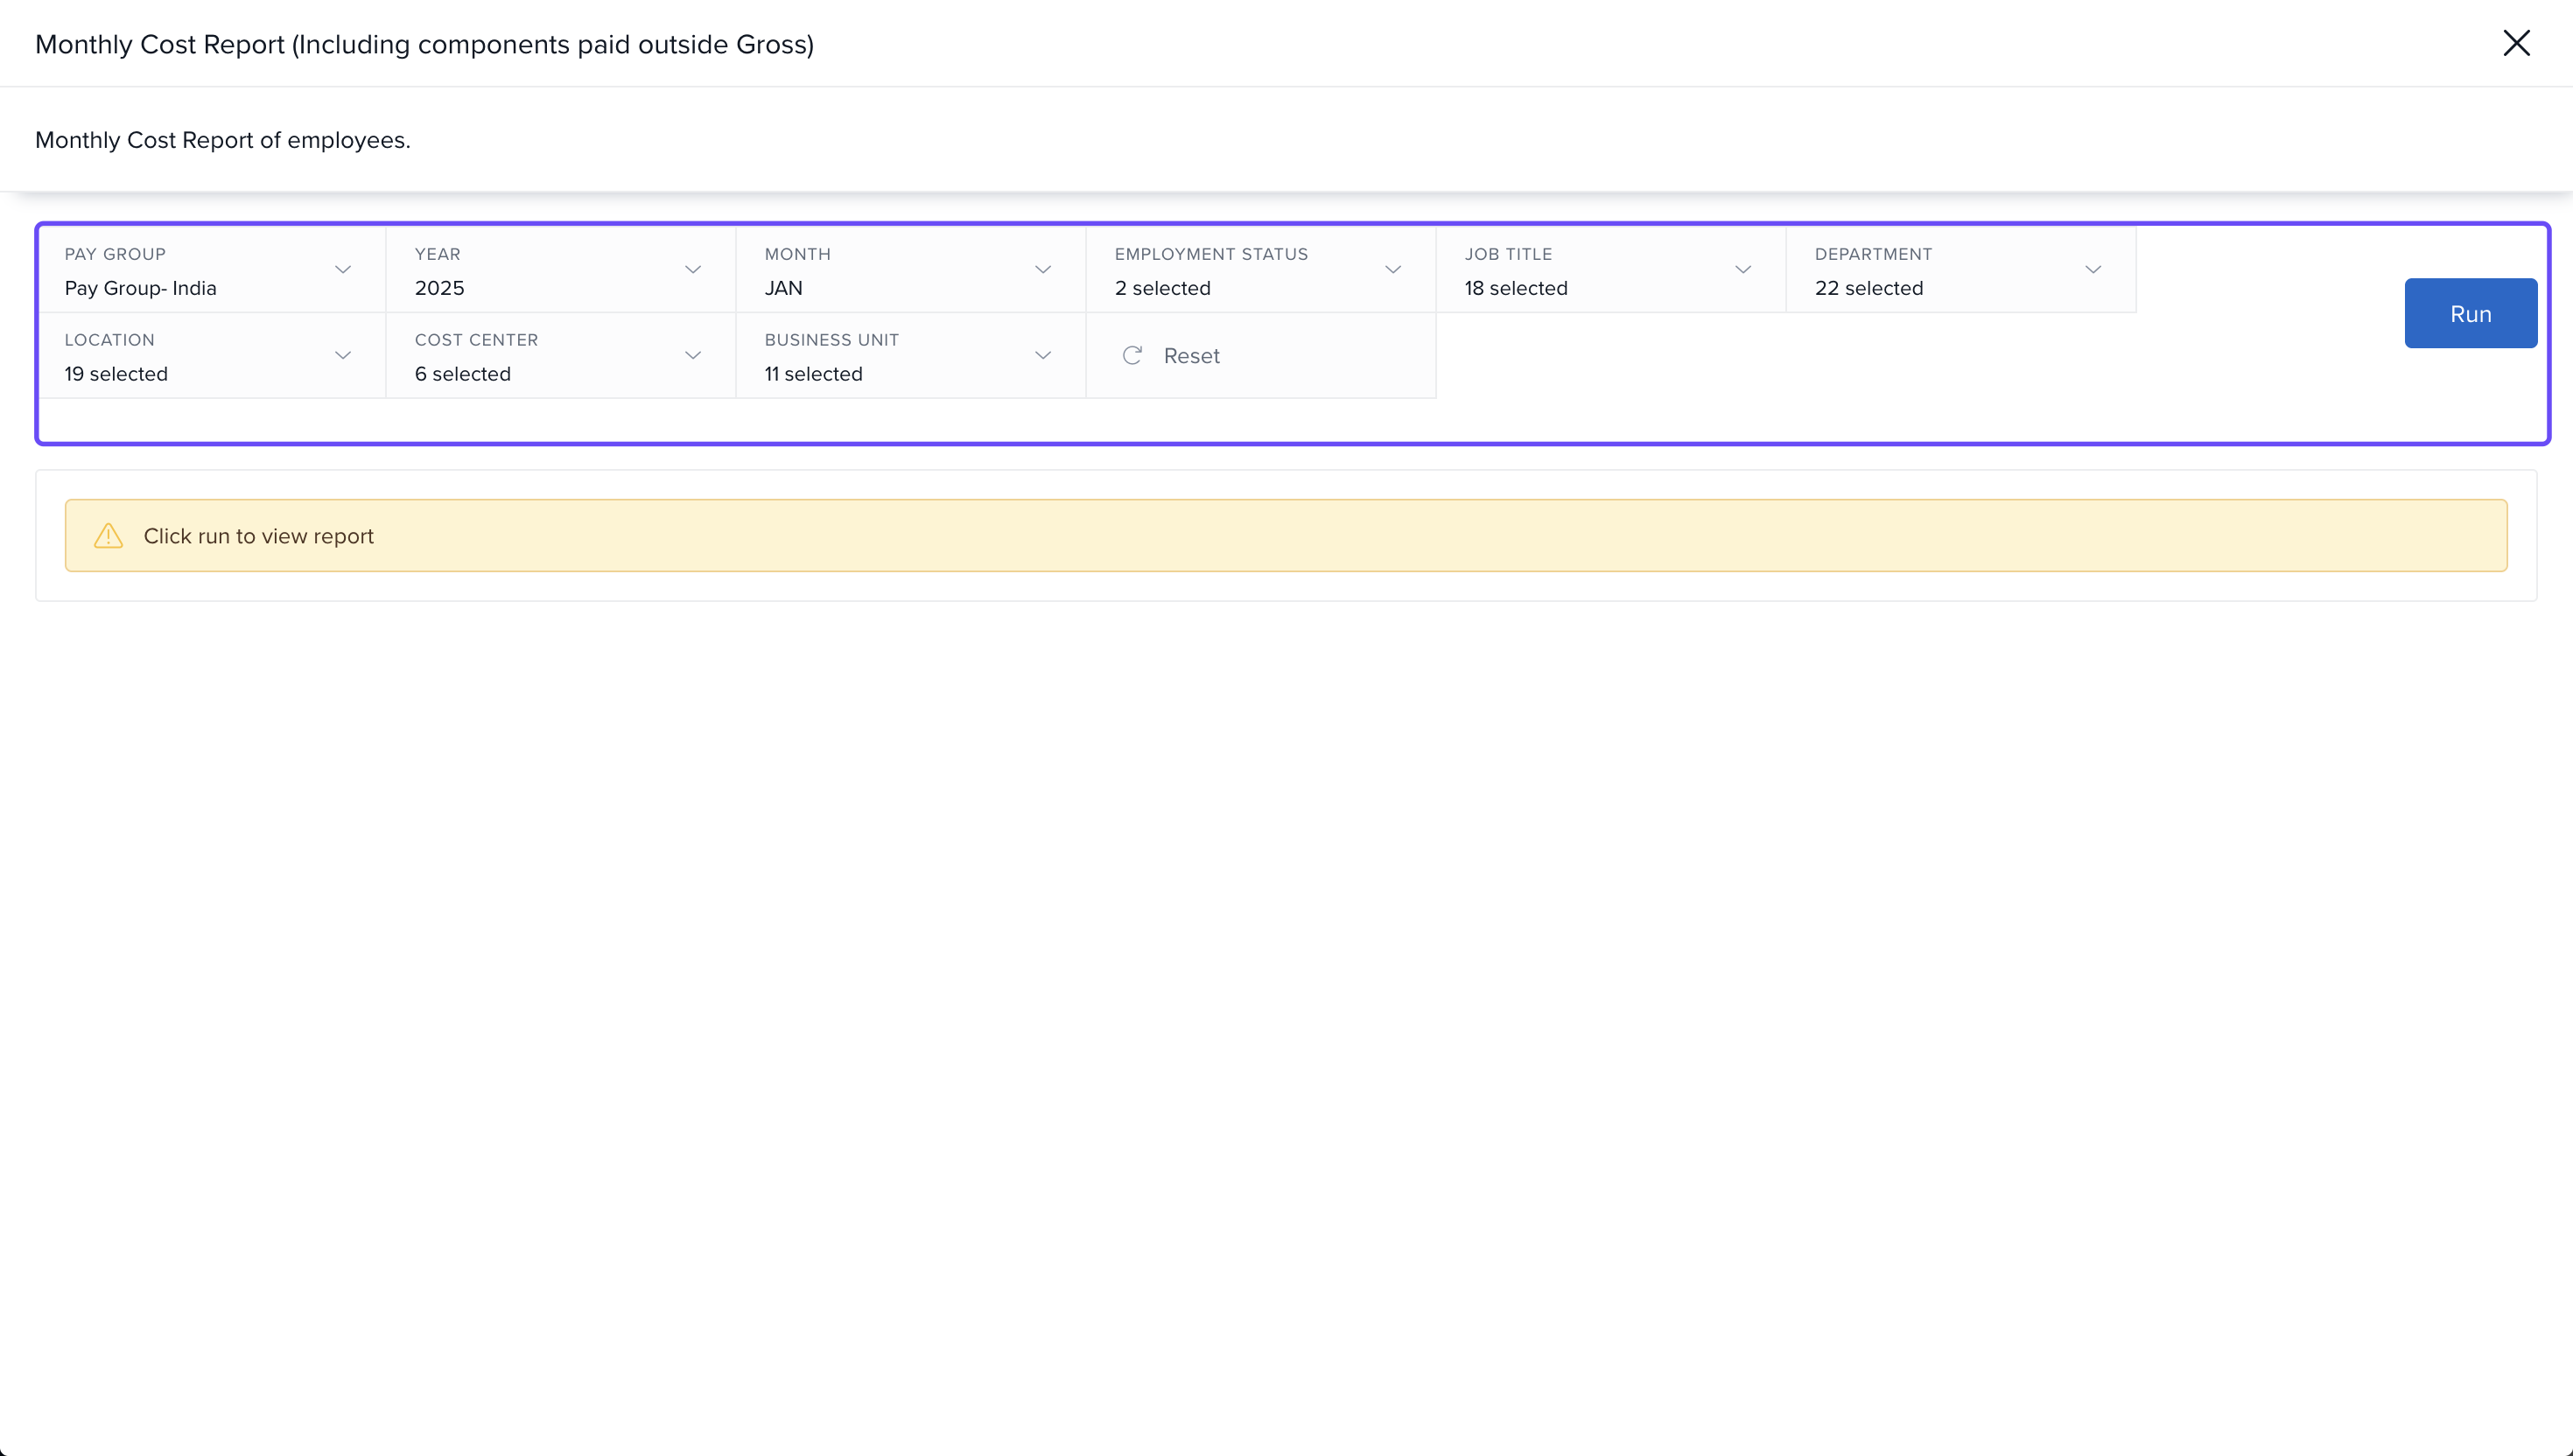
Task: Click the Job Title chevron arrow
Action: point(1743,270)
